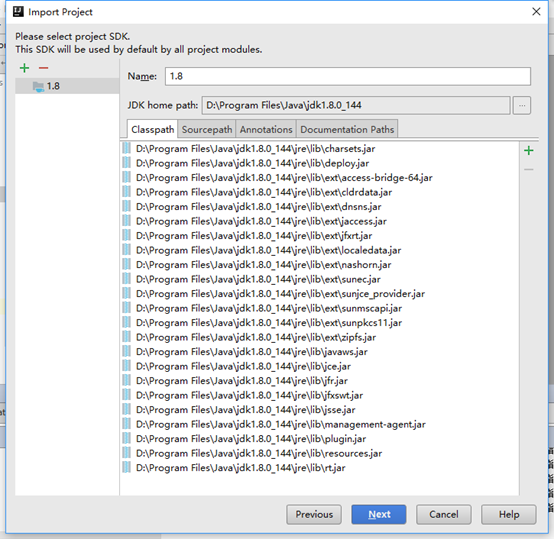Screen dimensions: 554x539
Task: Click the green plus to add classpath entry
Action: point(529,151)
